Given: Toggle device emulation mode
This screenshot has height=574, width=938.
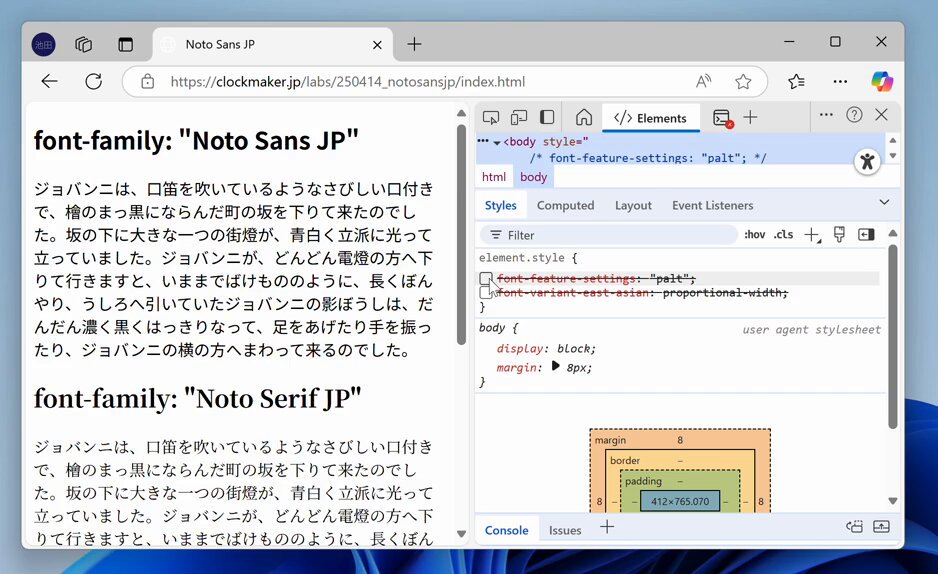Looking at the screenshot, I should tap(519, 117).
